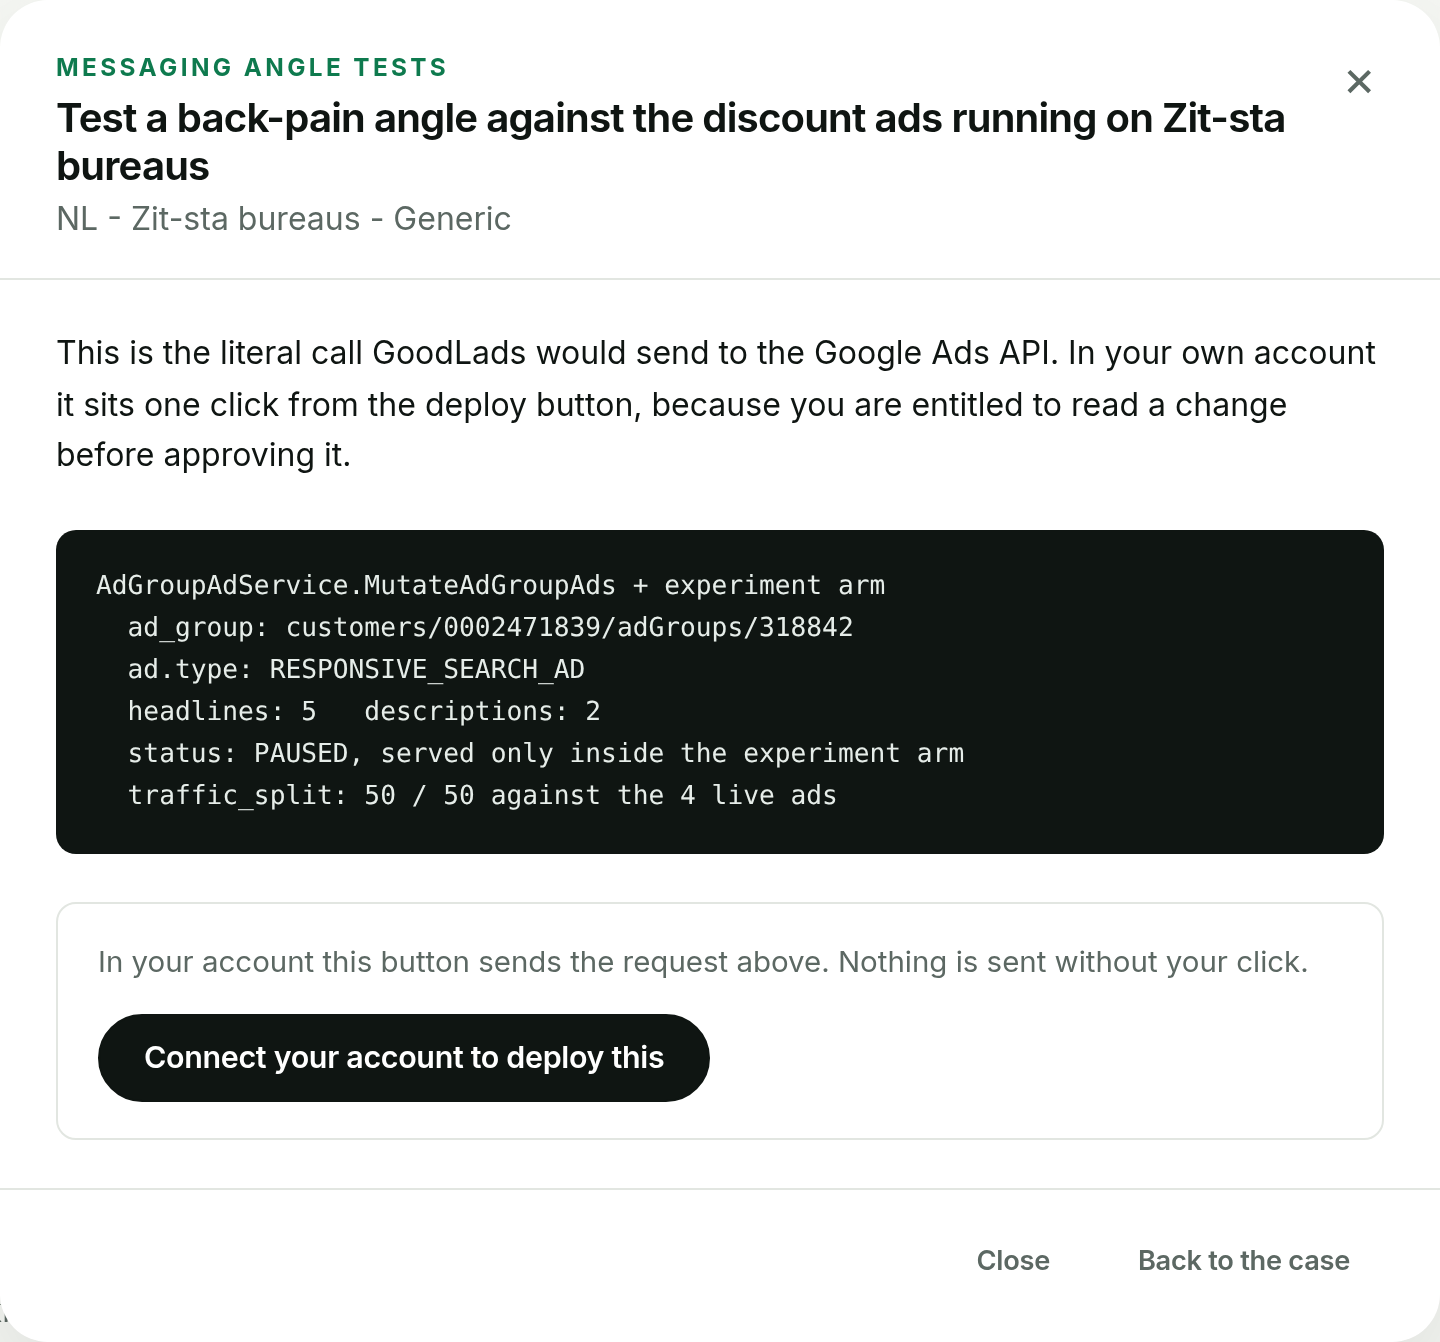Click the headlines: 5 value in code
This screenshot has width=1440, height=1342.
tap(222, 711)
